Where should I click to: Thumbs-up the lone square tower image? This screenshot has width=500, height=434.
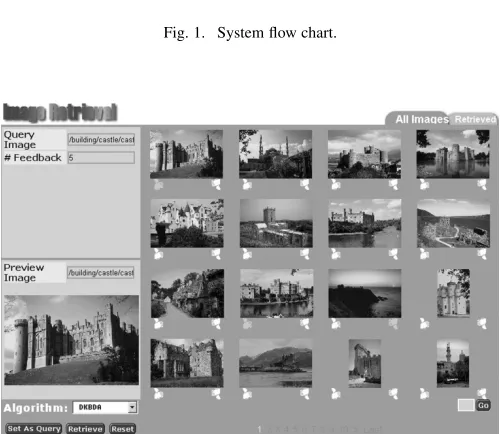pyautogui.click(x=247, y=254)
